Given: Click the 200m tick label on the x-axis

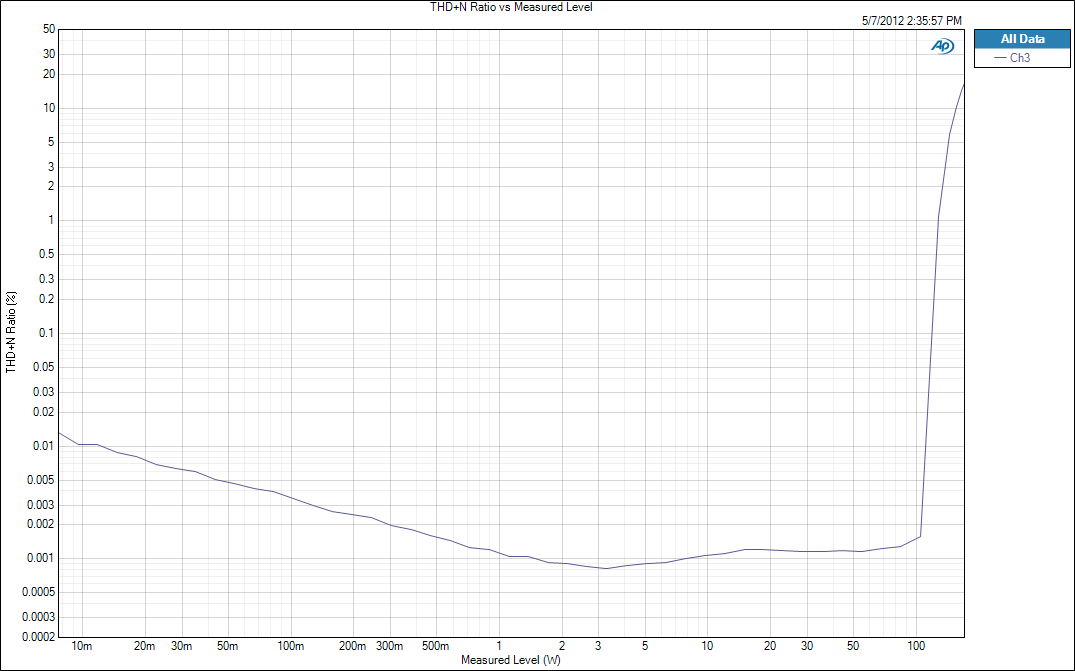Looking at the screenshot, I should [352, 646].
